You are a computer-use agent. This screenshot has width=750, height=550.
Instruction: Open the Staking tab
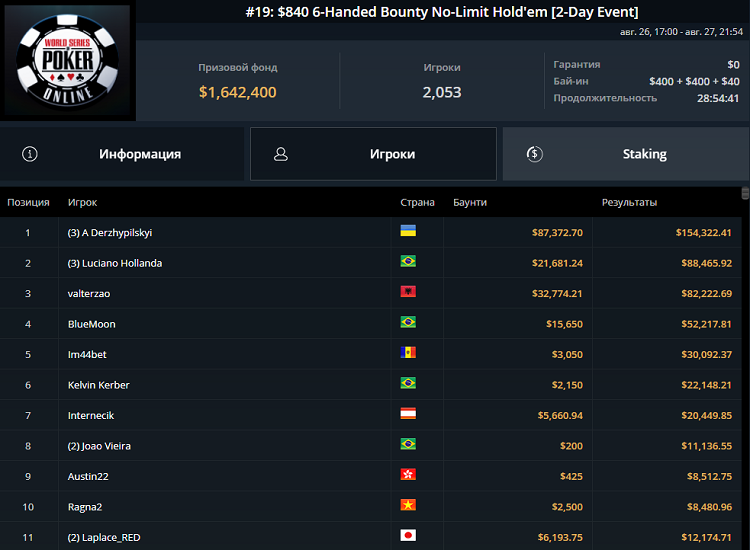[644, 154]
